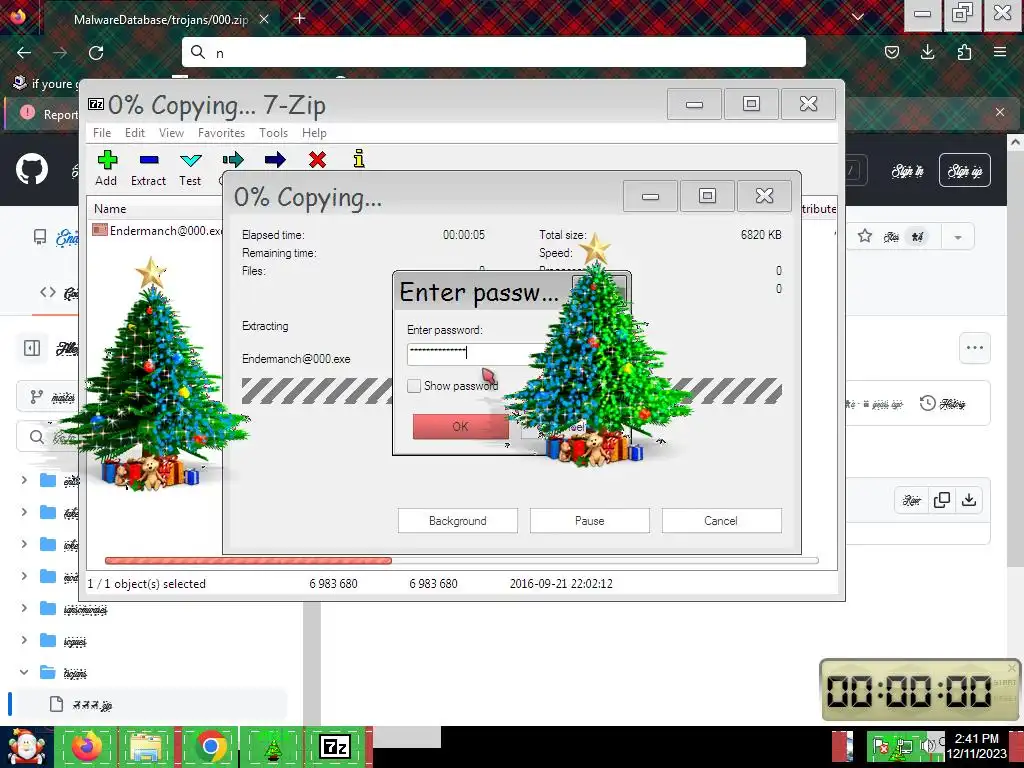Copy raw file icon on GitHub
The height and width of the screenshot is (768, 1024).
(942, 500)
